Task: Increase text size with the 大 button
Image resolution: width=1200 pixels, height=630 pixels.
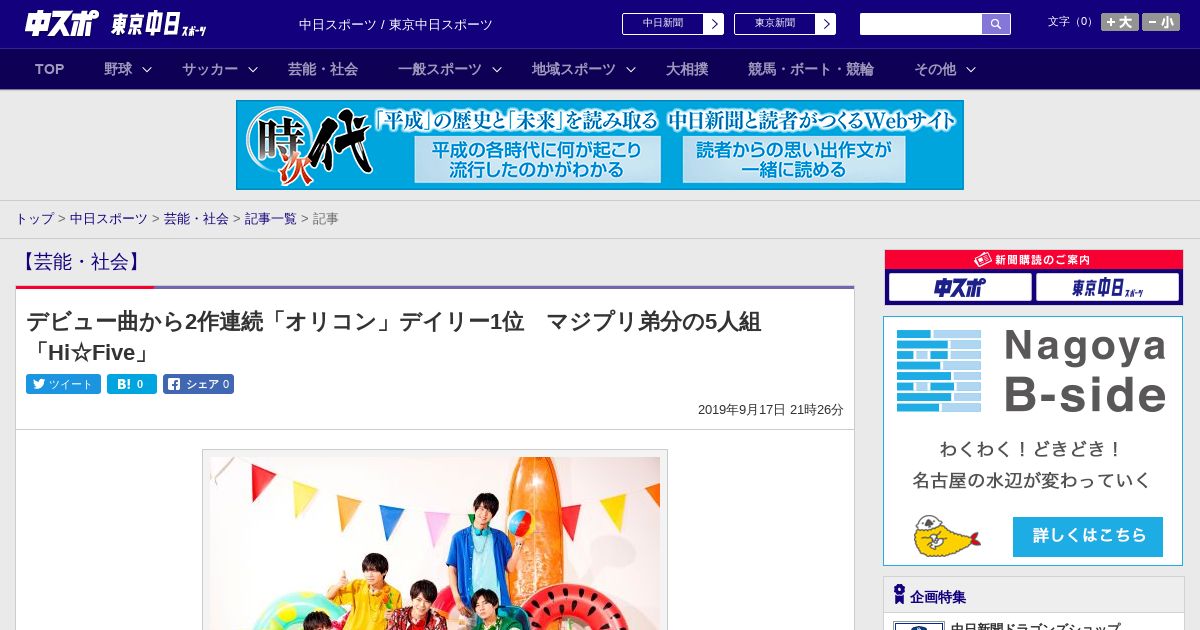Action: tap(1120, 22)
